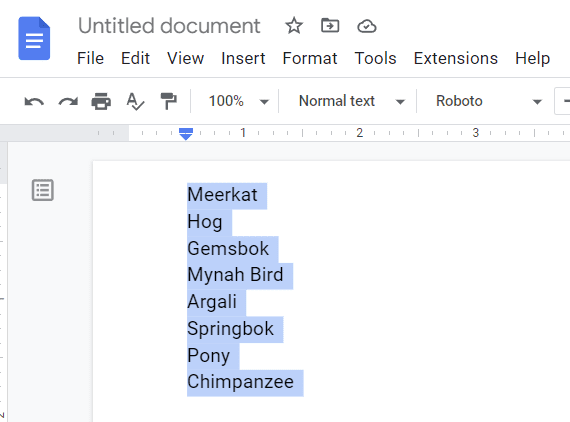Screen dimensions: 570x422
Task: Undo the last action
Action: point(34,101)
